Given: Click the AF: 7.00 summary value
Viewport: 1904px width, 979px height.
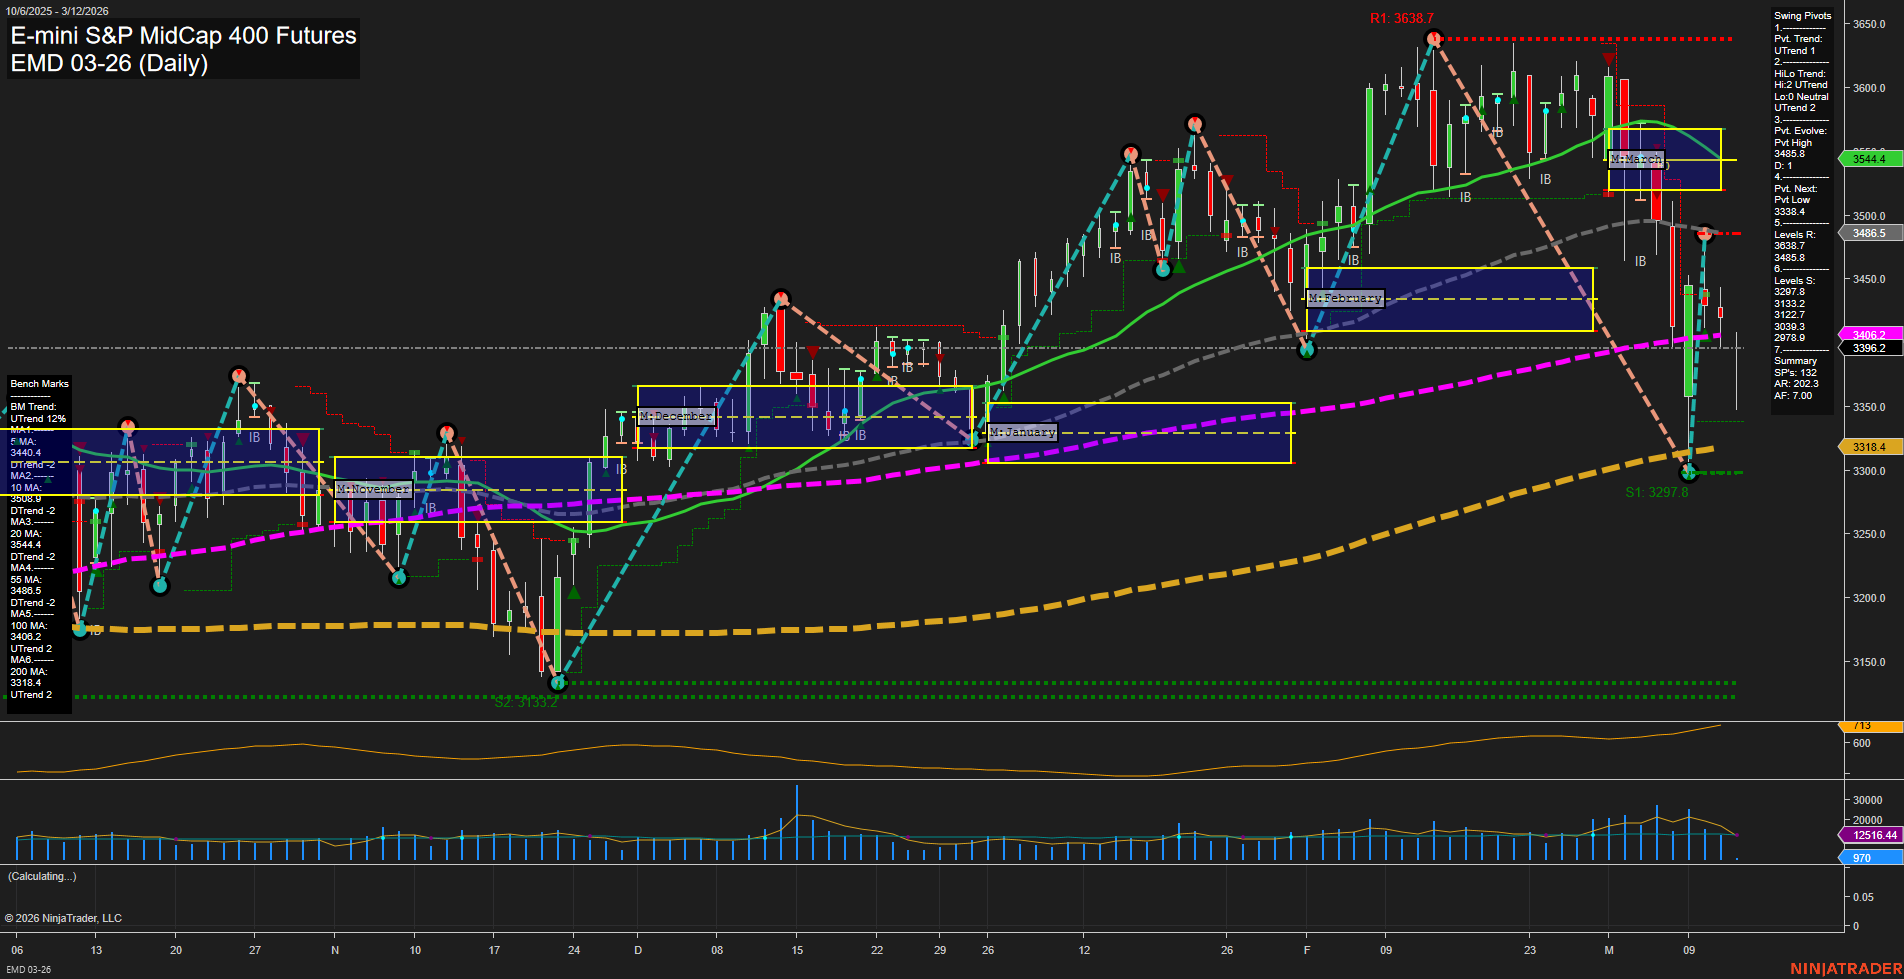Looking at the screenshot, I should click(1793, 396).
